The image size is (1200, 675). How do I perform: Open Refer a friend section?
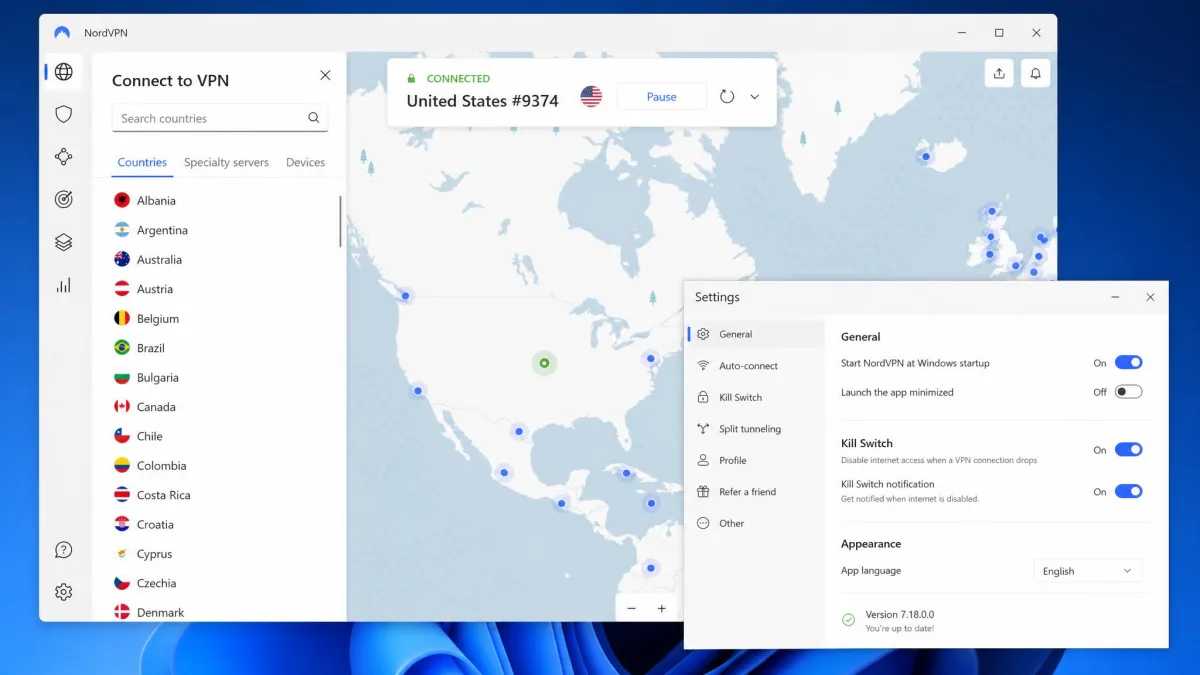click(x=756, y=492)
